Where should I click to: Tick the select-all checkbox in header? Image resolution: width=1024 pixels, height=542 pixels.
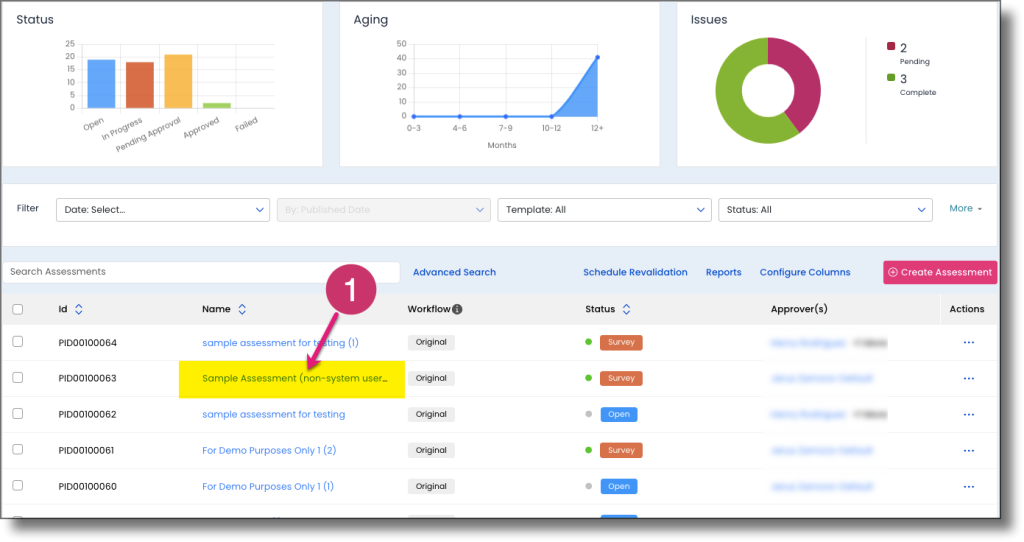pyautogui.click(x=18, y=310)
